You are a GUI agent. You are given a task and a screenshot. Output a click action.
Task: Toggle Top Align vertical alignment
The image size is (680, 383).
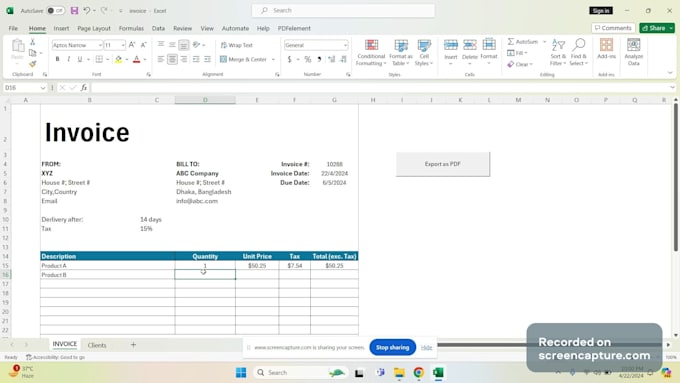161,45
